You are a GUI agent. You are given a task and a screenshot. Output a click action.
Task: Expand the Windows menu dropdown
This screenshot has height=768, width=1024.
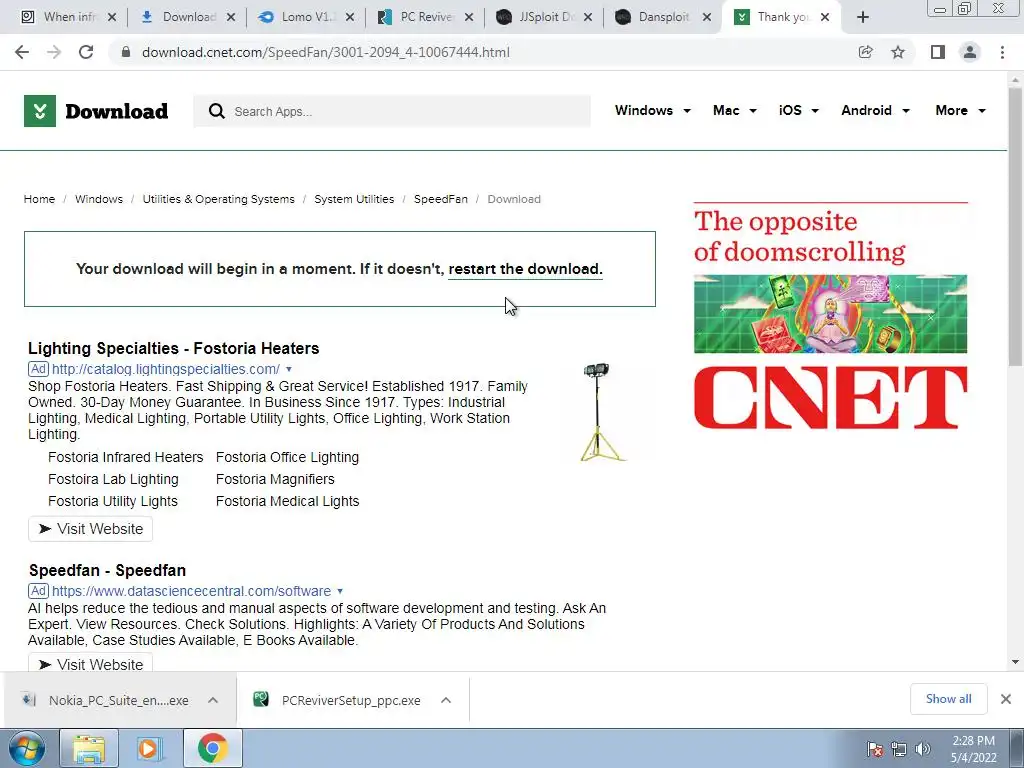[686, 111]
